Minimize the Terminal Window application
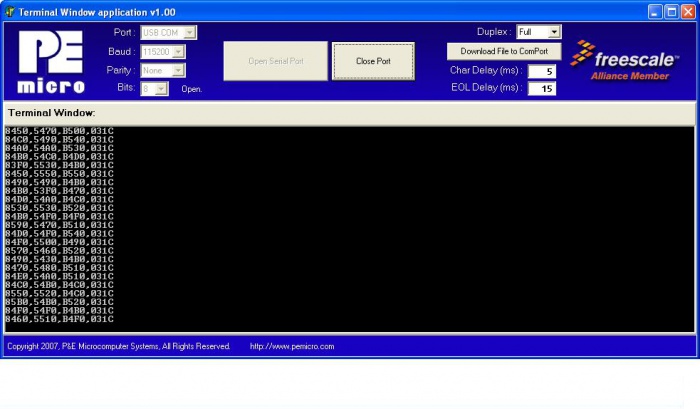The height and width of the screenshot is (409, 700). [x=655, y=11]
